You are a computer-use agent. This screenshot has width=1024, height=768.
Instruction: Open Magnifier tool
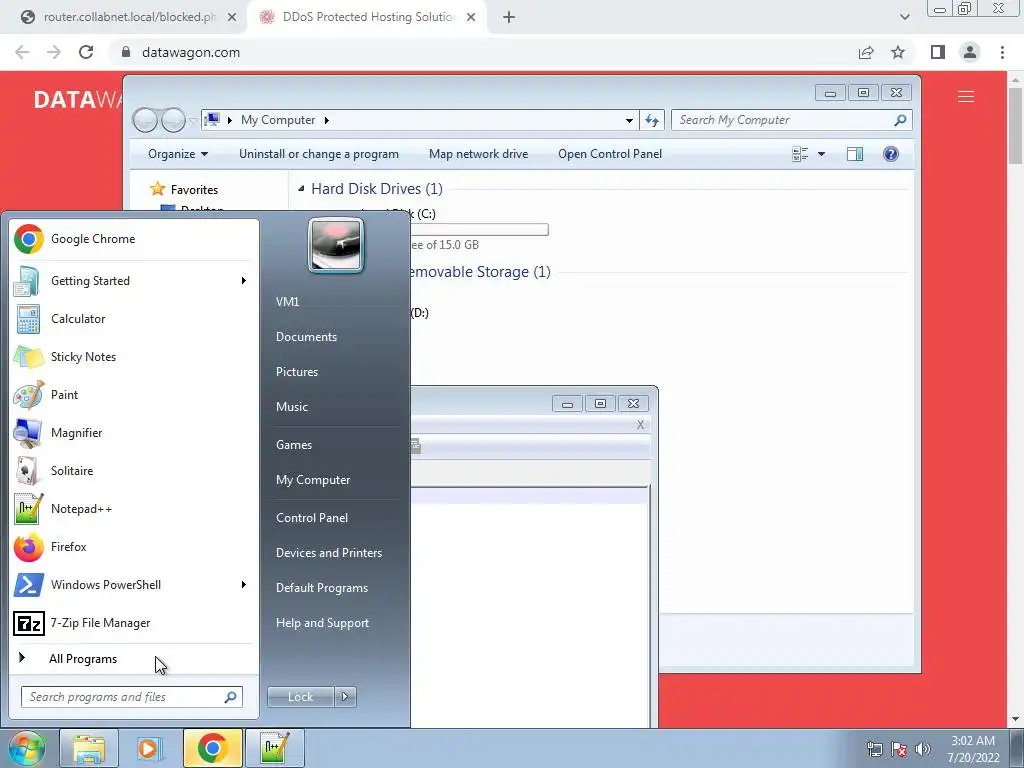coord(134,432)
